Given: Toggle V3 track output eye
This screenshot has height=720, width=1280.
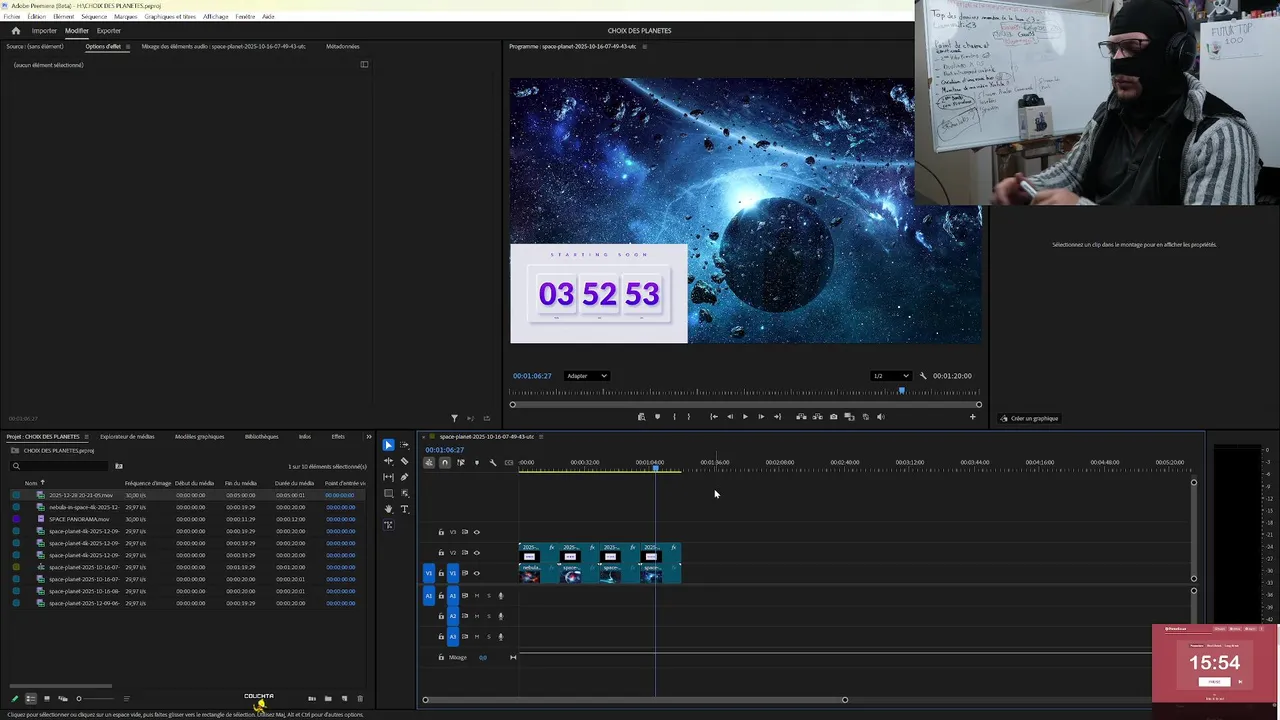Looking at the screenshot, I should coord(476,532).
